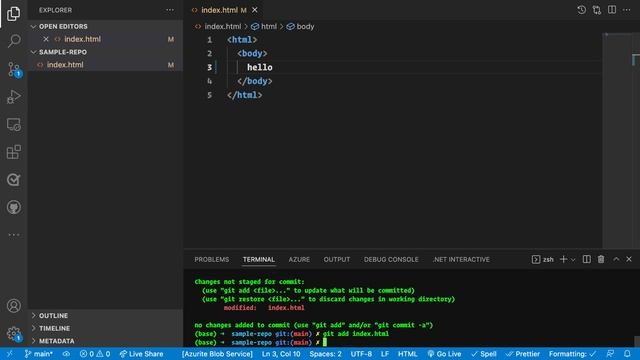Toggle the Spell checker status item
The height and width of the screenshot is (360, 640).
point(484,354)
